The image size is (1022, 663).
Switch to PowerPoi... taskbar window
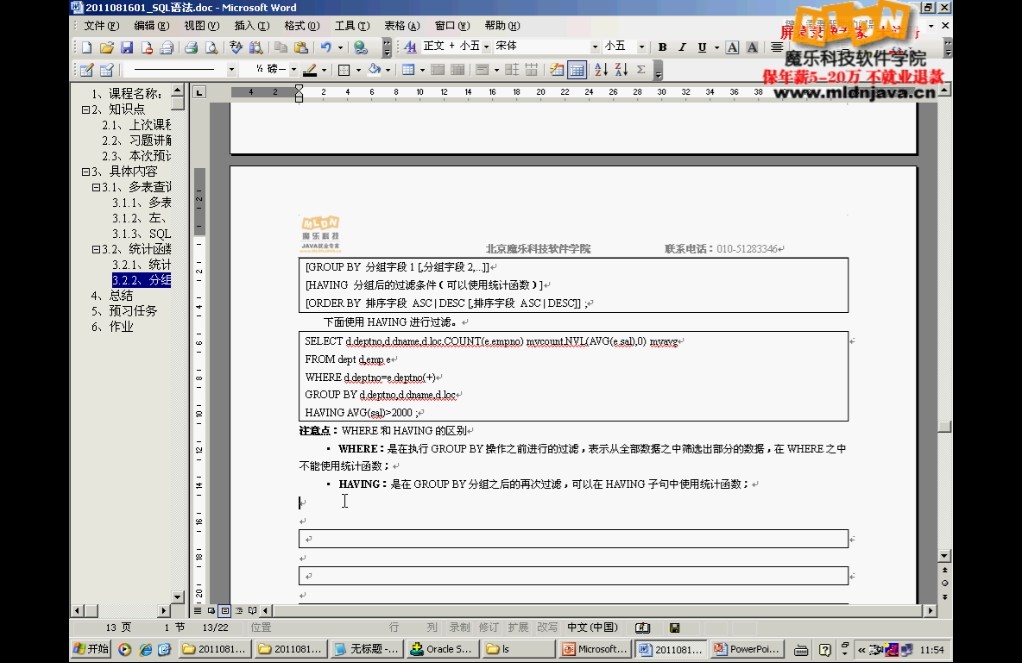click(747, 649)
